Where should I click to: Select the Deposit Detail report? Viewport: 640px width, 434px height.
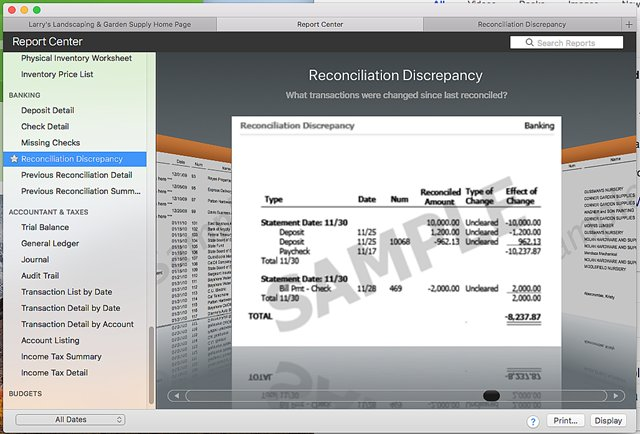pos(48,110)
